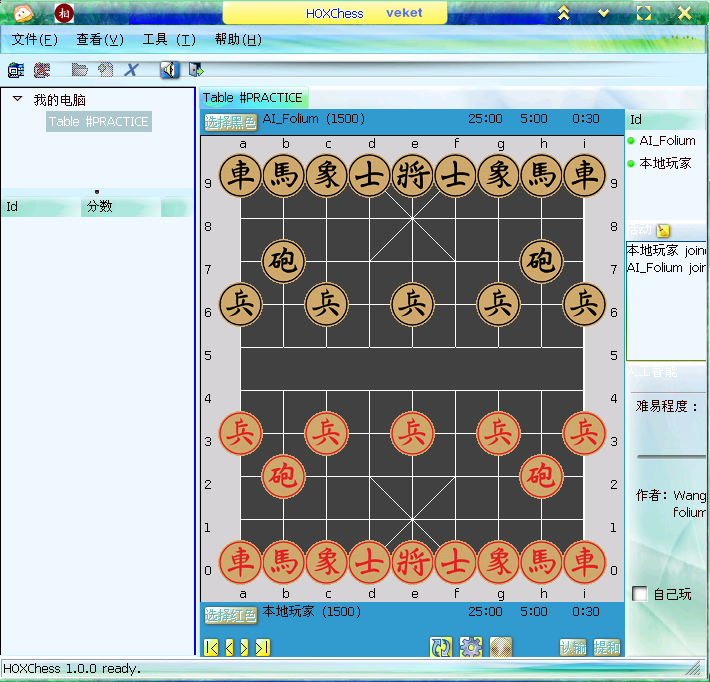Select AI_Folium in player list
Viewport: 710px width, 682px height.
click(x=667, y=140)
